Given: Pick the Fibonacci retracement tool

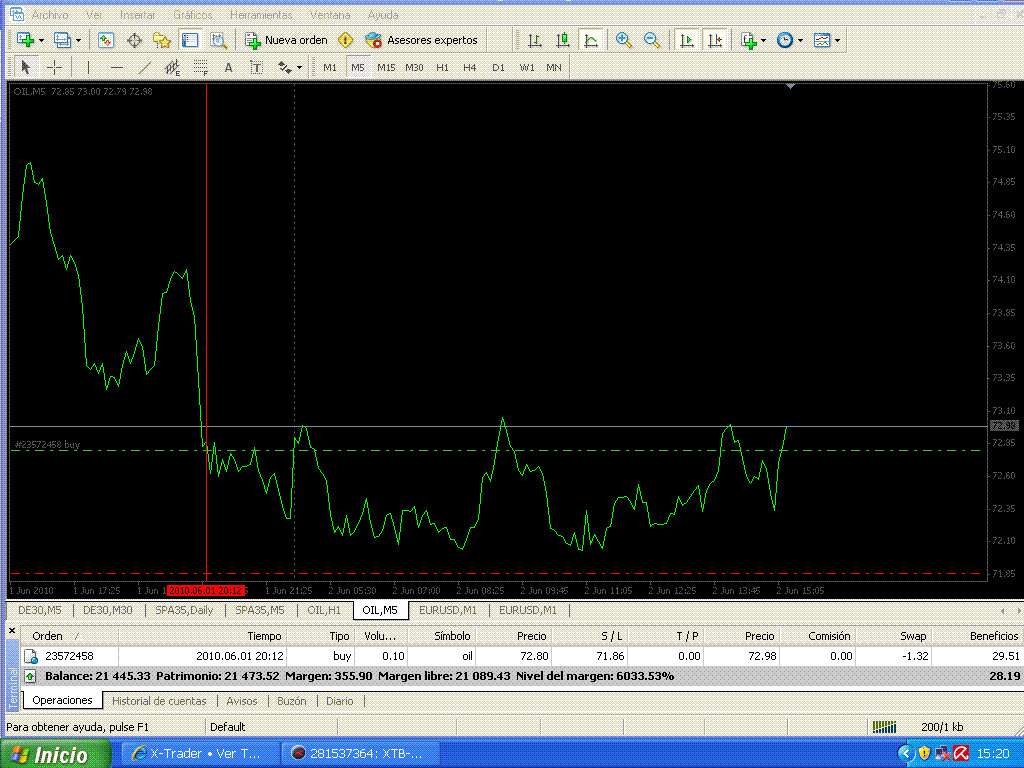Looking at the screenshot, I should [201, 67].
